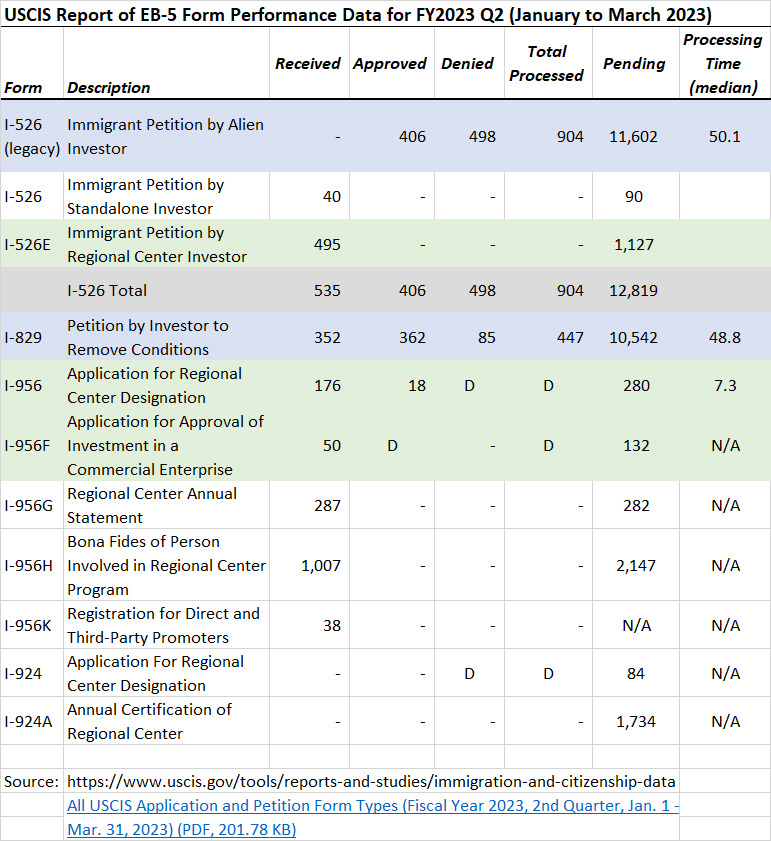
Task: Click the Description column header
Action: pyautogui.click(x=109, y=88)
